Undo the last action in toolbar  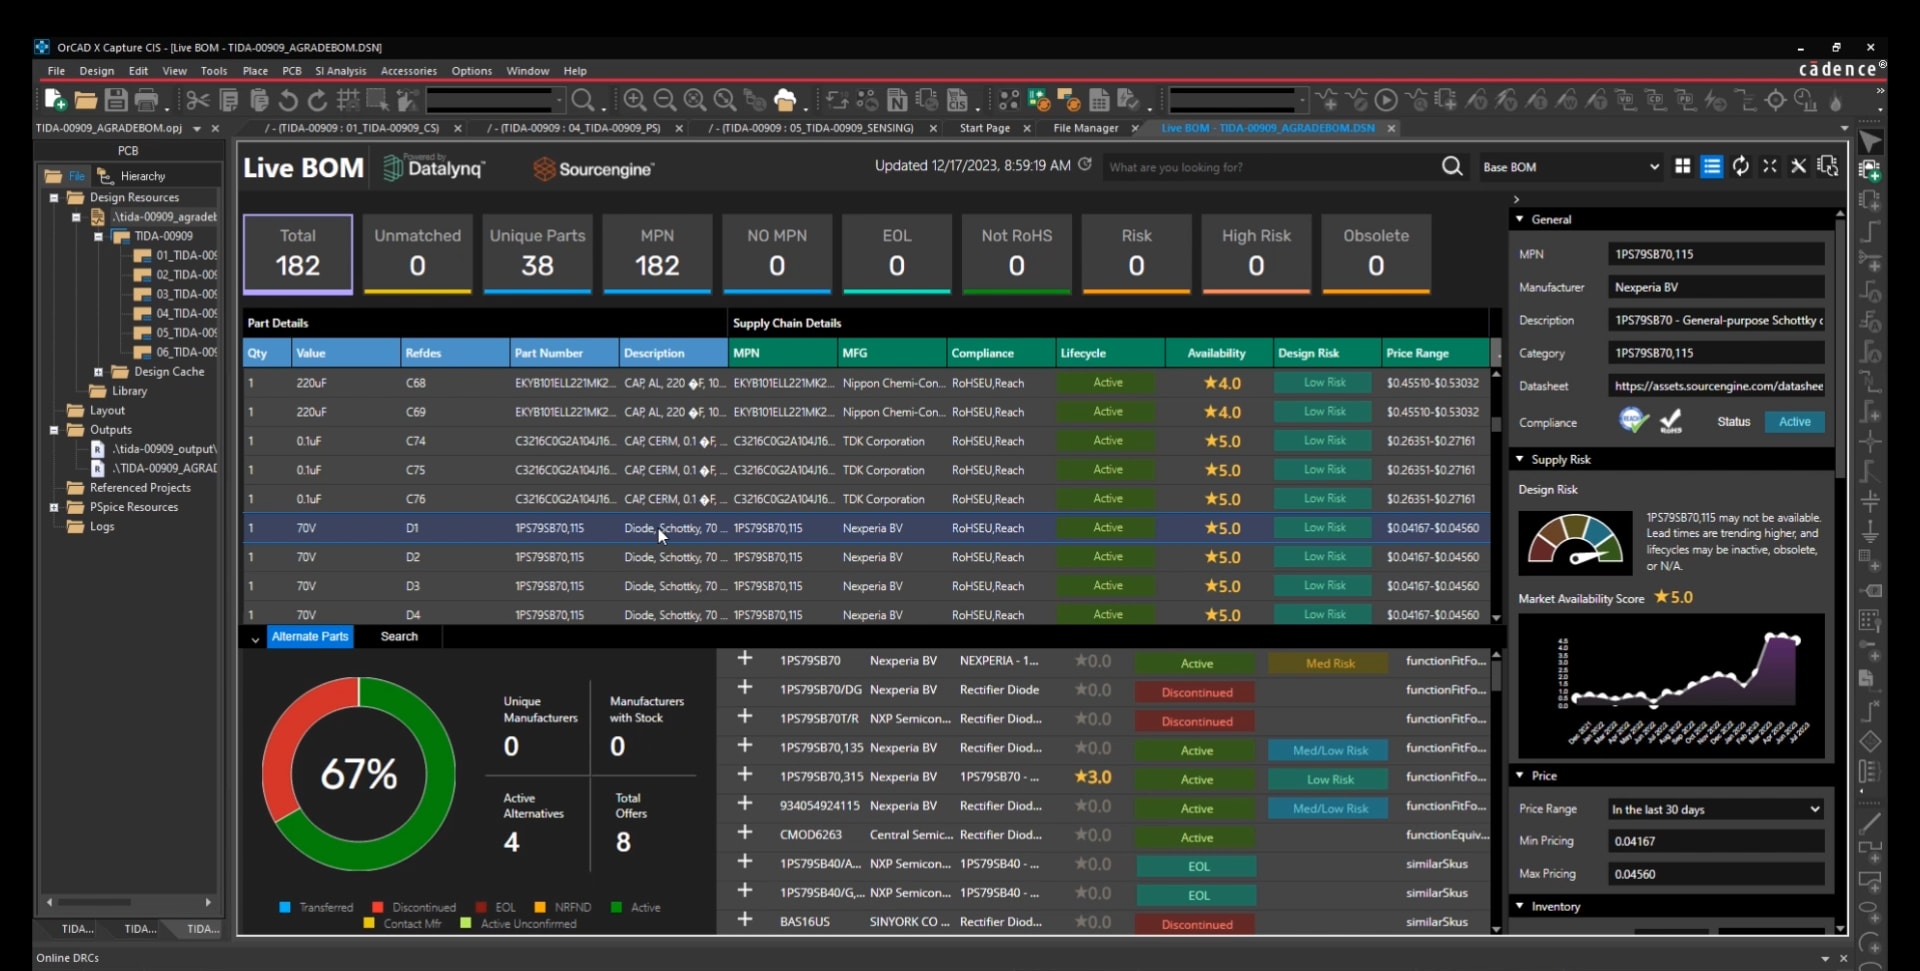[288, 100]
